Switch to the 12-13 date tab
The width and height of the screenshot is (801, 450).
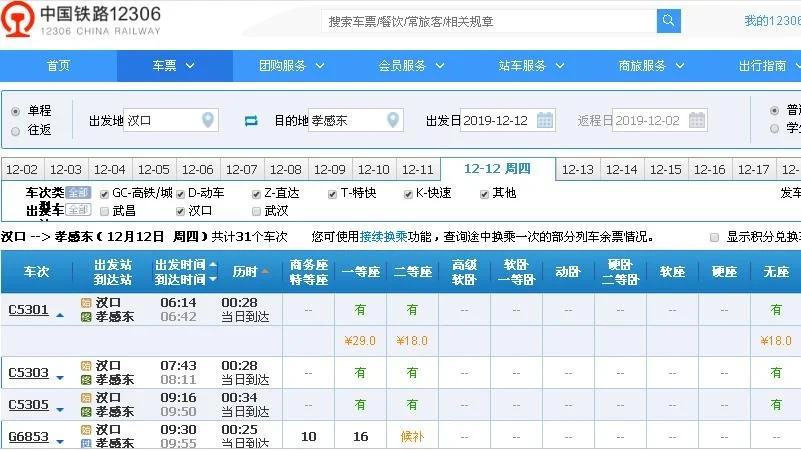(x=578, y=169)
